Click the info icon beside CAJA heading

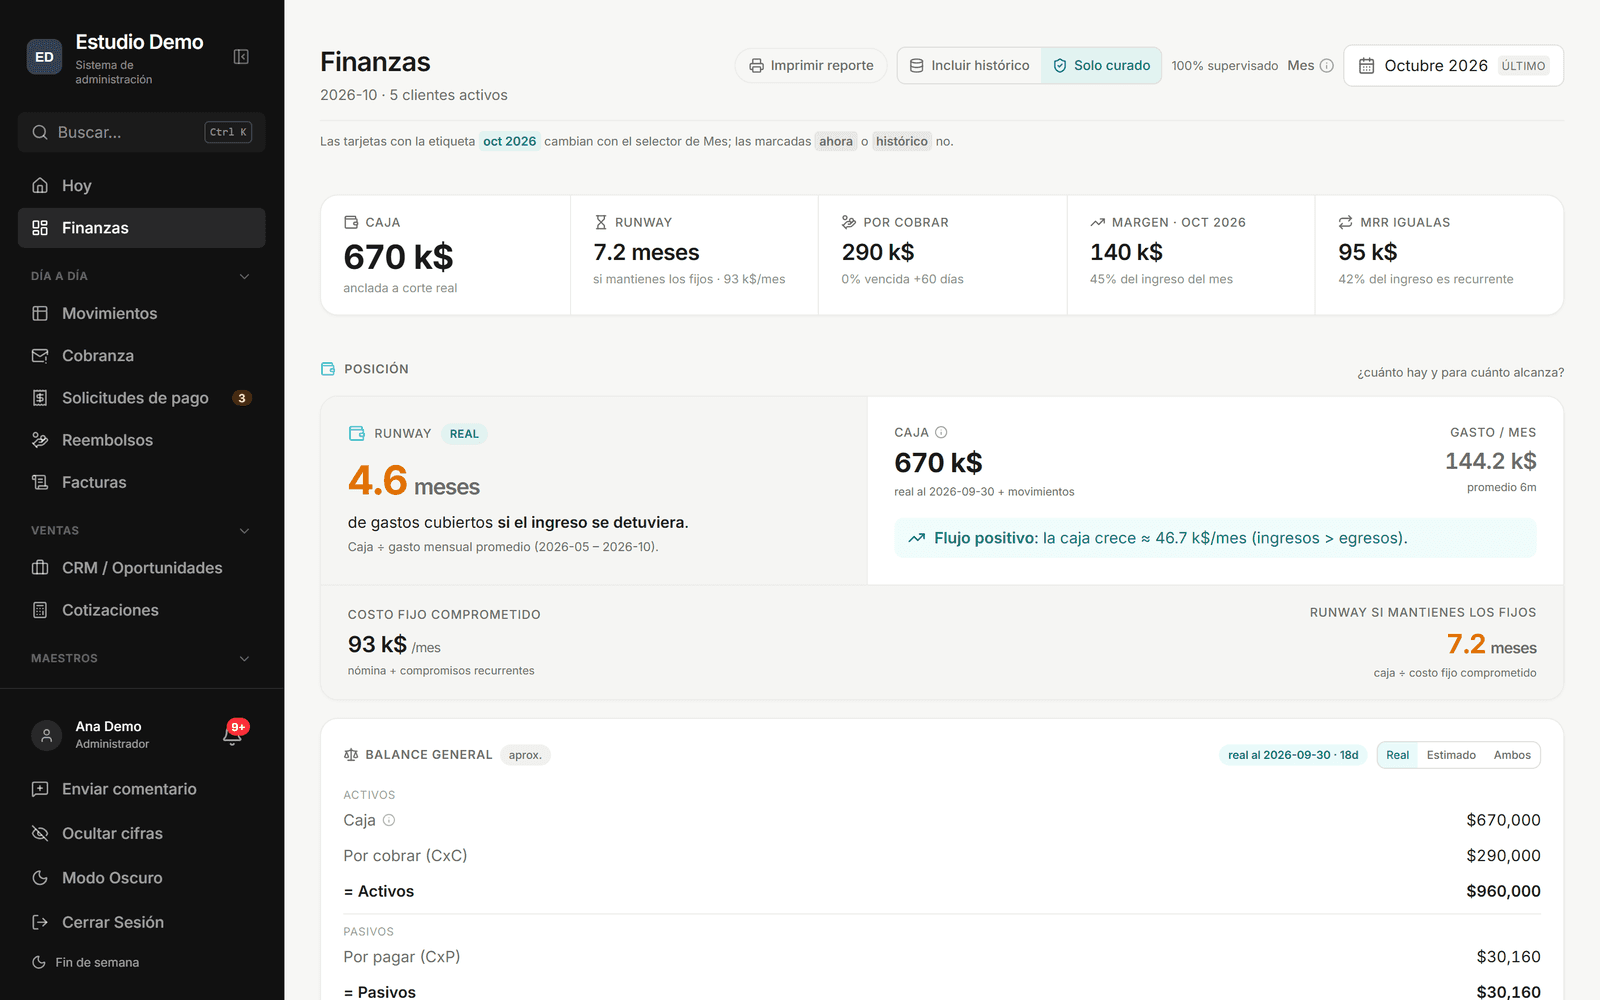click(x=941, y=432)
